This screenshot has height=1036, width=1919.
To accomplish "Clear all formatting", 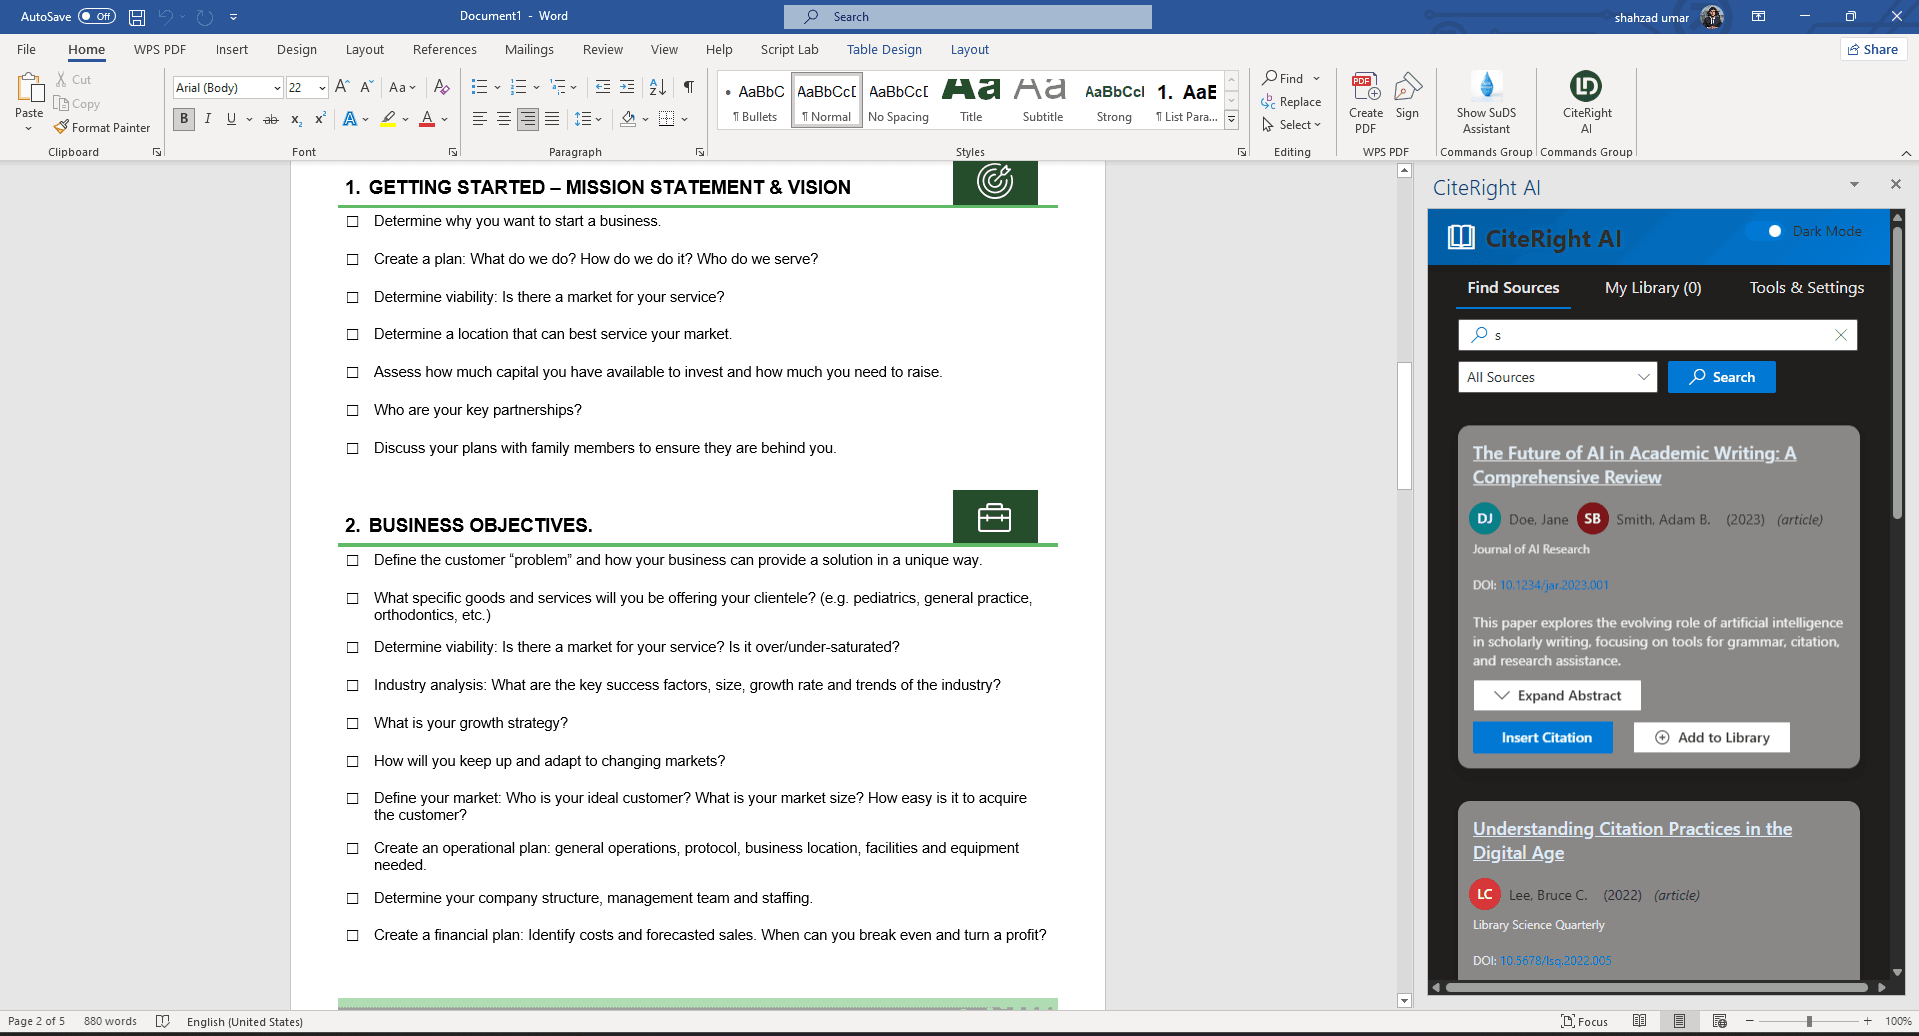I will pyautogui.click(x=441, y=87).
